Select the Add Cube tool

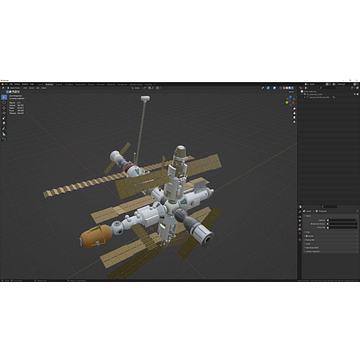[x=4, y=139]
